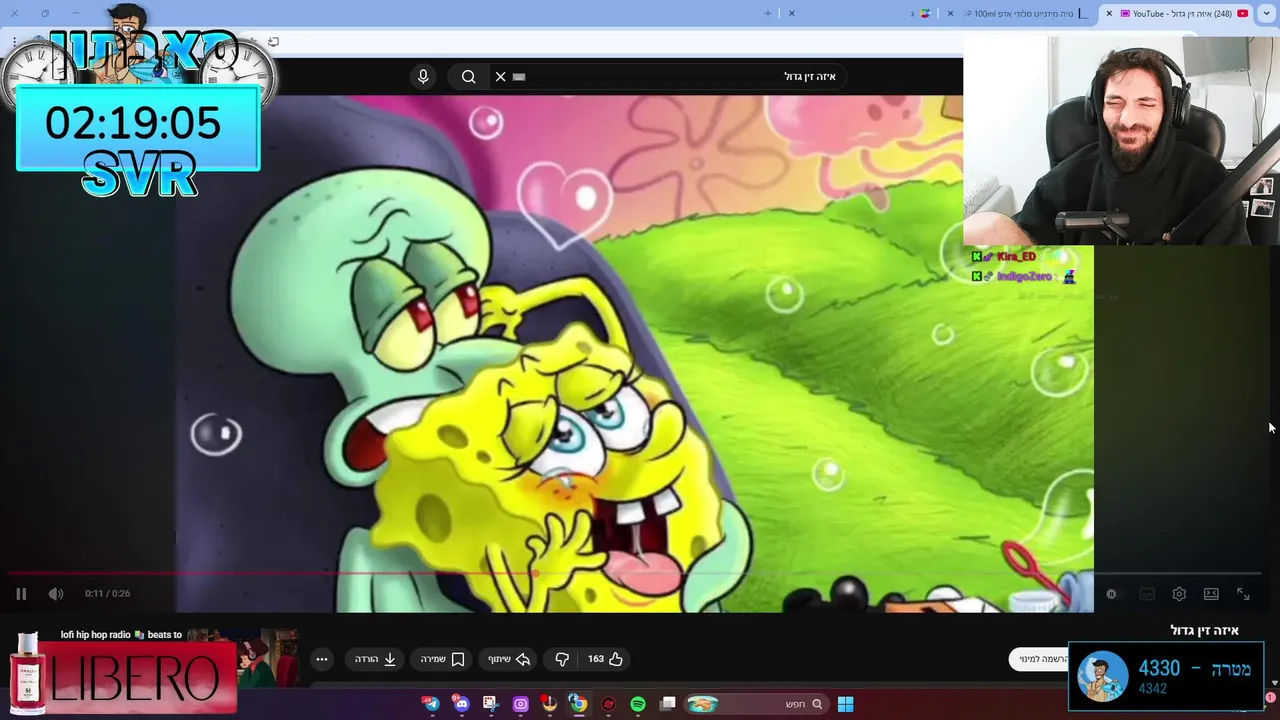Click the Save (שמירה) button
Screen dimensions: 1280x720
[x=442, y=659]
